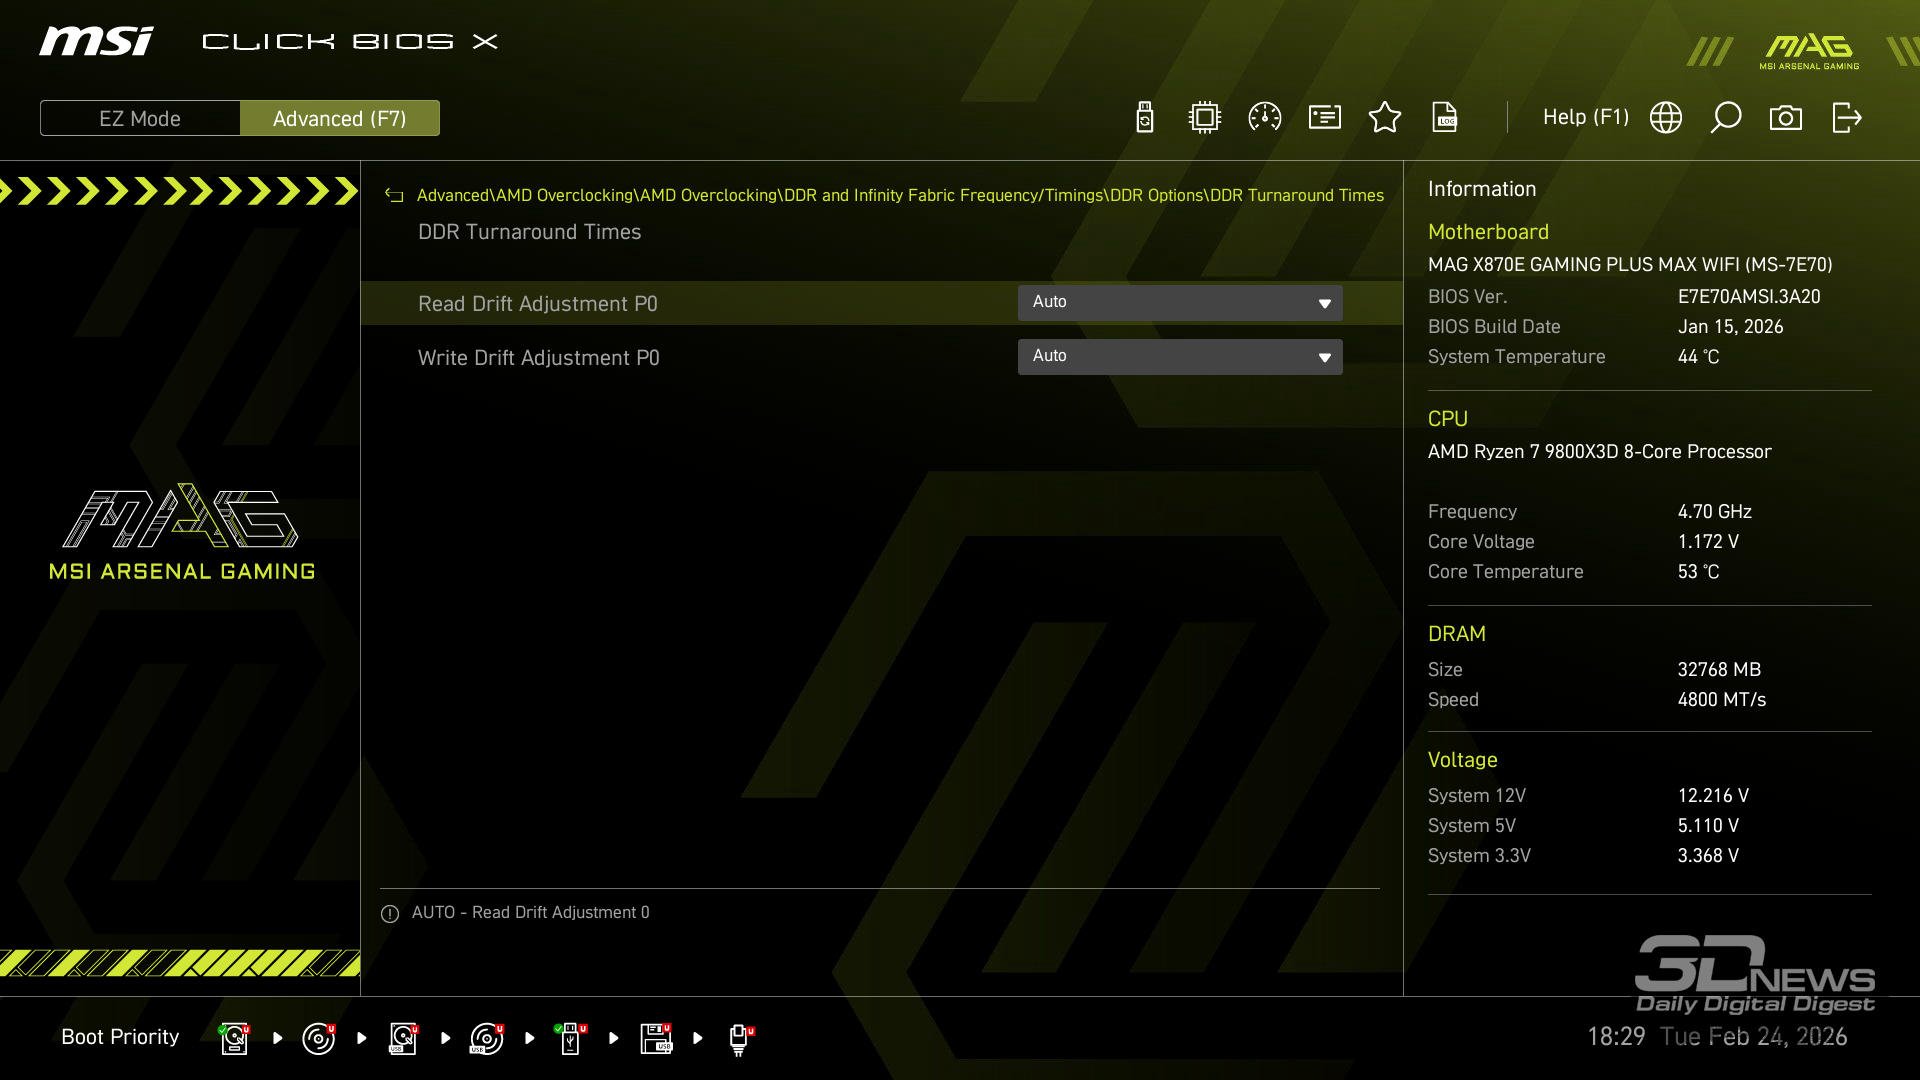Viewport: 1920px width, 1080px height.
Task: Switch to EZ Mode tab
Action: point(140,118)
